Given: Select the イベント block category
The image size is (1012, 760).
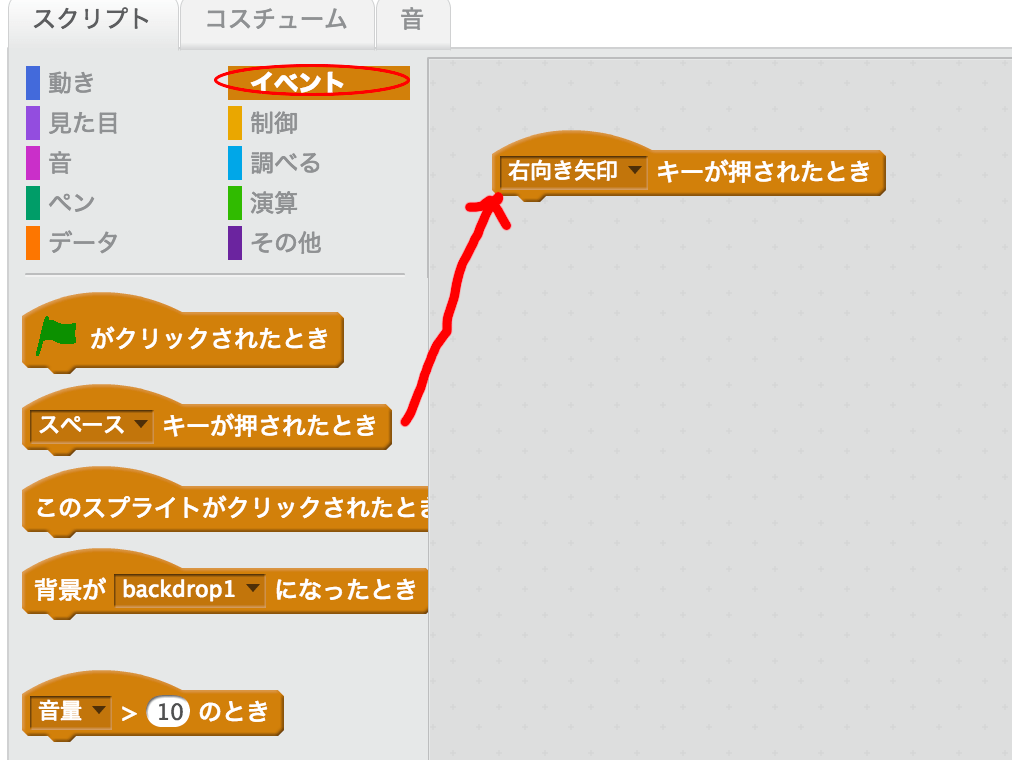Looking at the screenshot, I should [x=318, y=83].
